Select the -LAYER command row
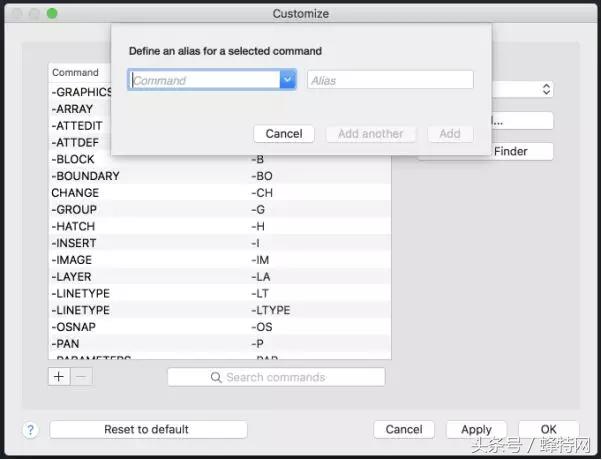The height and width of the screenshot is (460, 602). coord(220,277)
